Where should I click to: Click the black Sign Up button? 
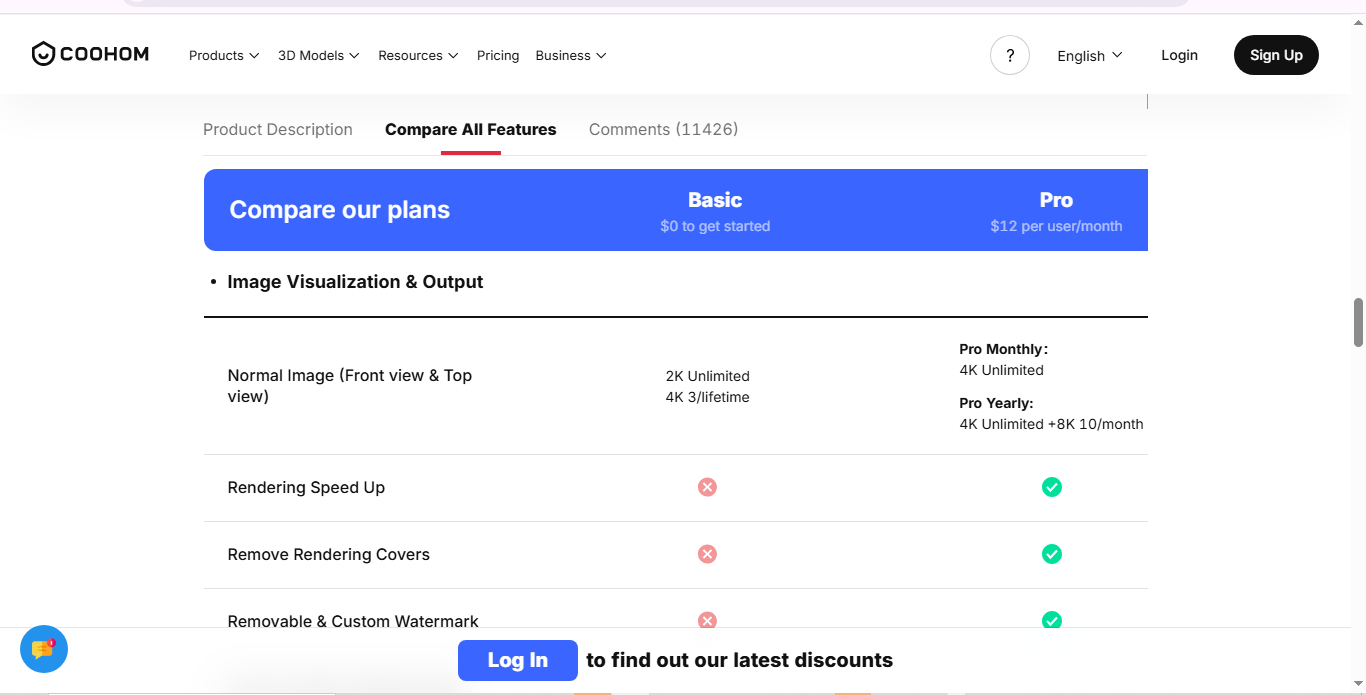(x=1276, y=55)
